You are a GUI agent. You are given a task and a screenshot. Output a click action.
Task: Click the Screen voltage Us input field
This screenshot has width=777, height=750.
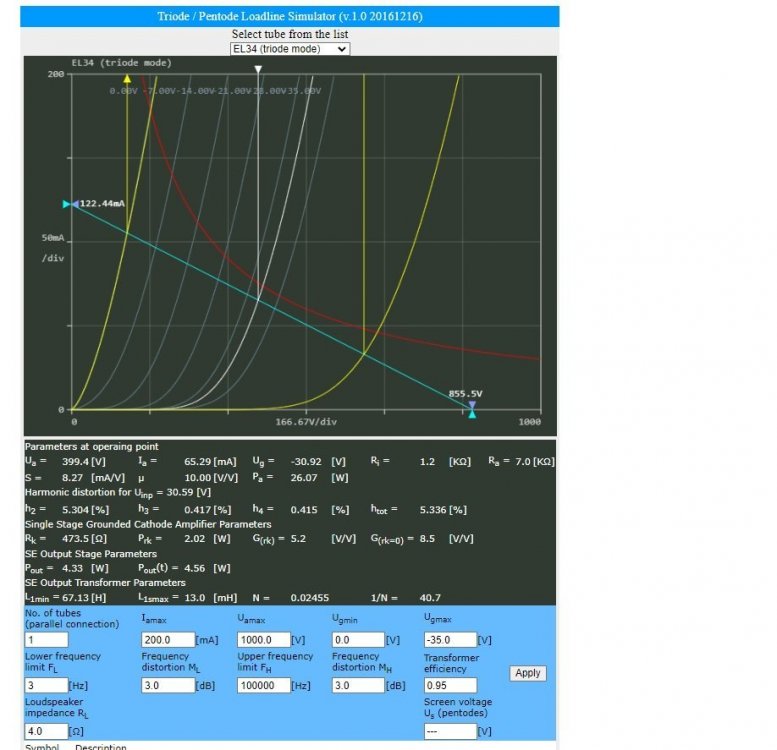pyautogui.click(x=449, y=731)
